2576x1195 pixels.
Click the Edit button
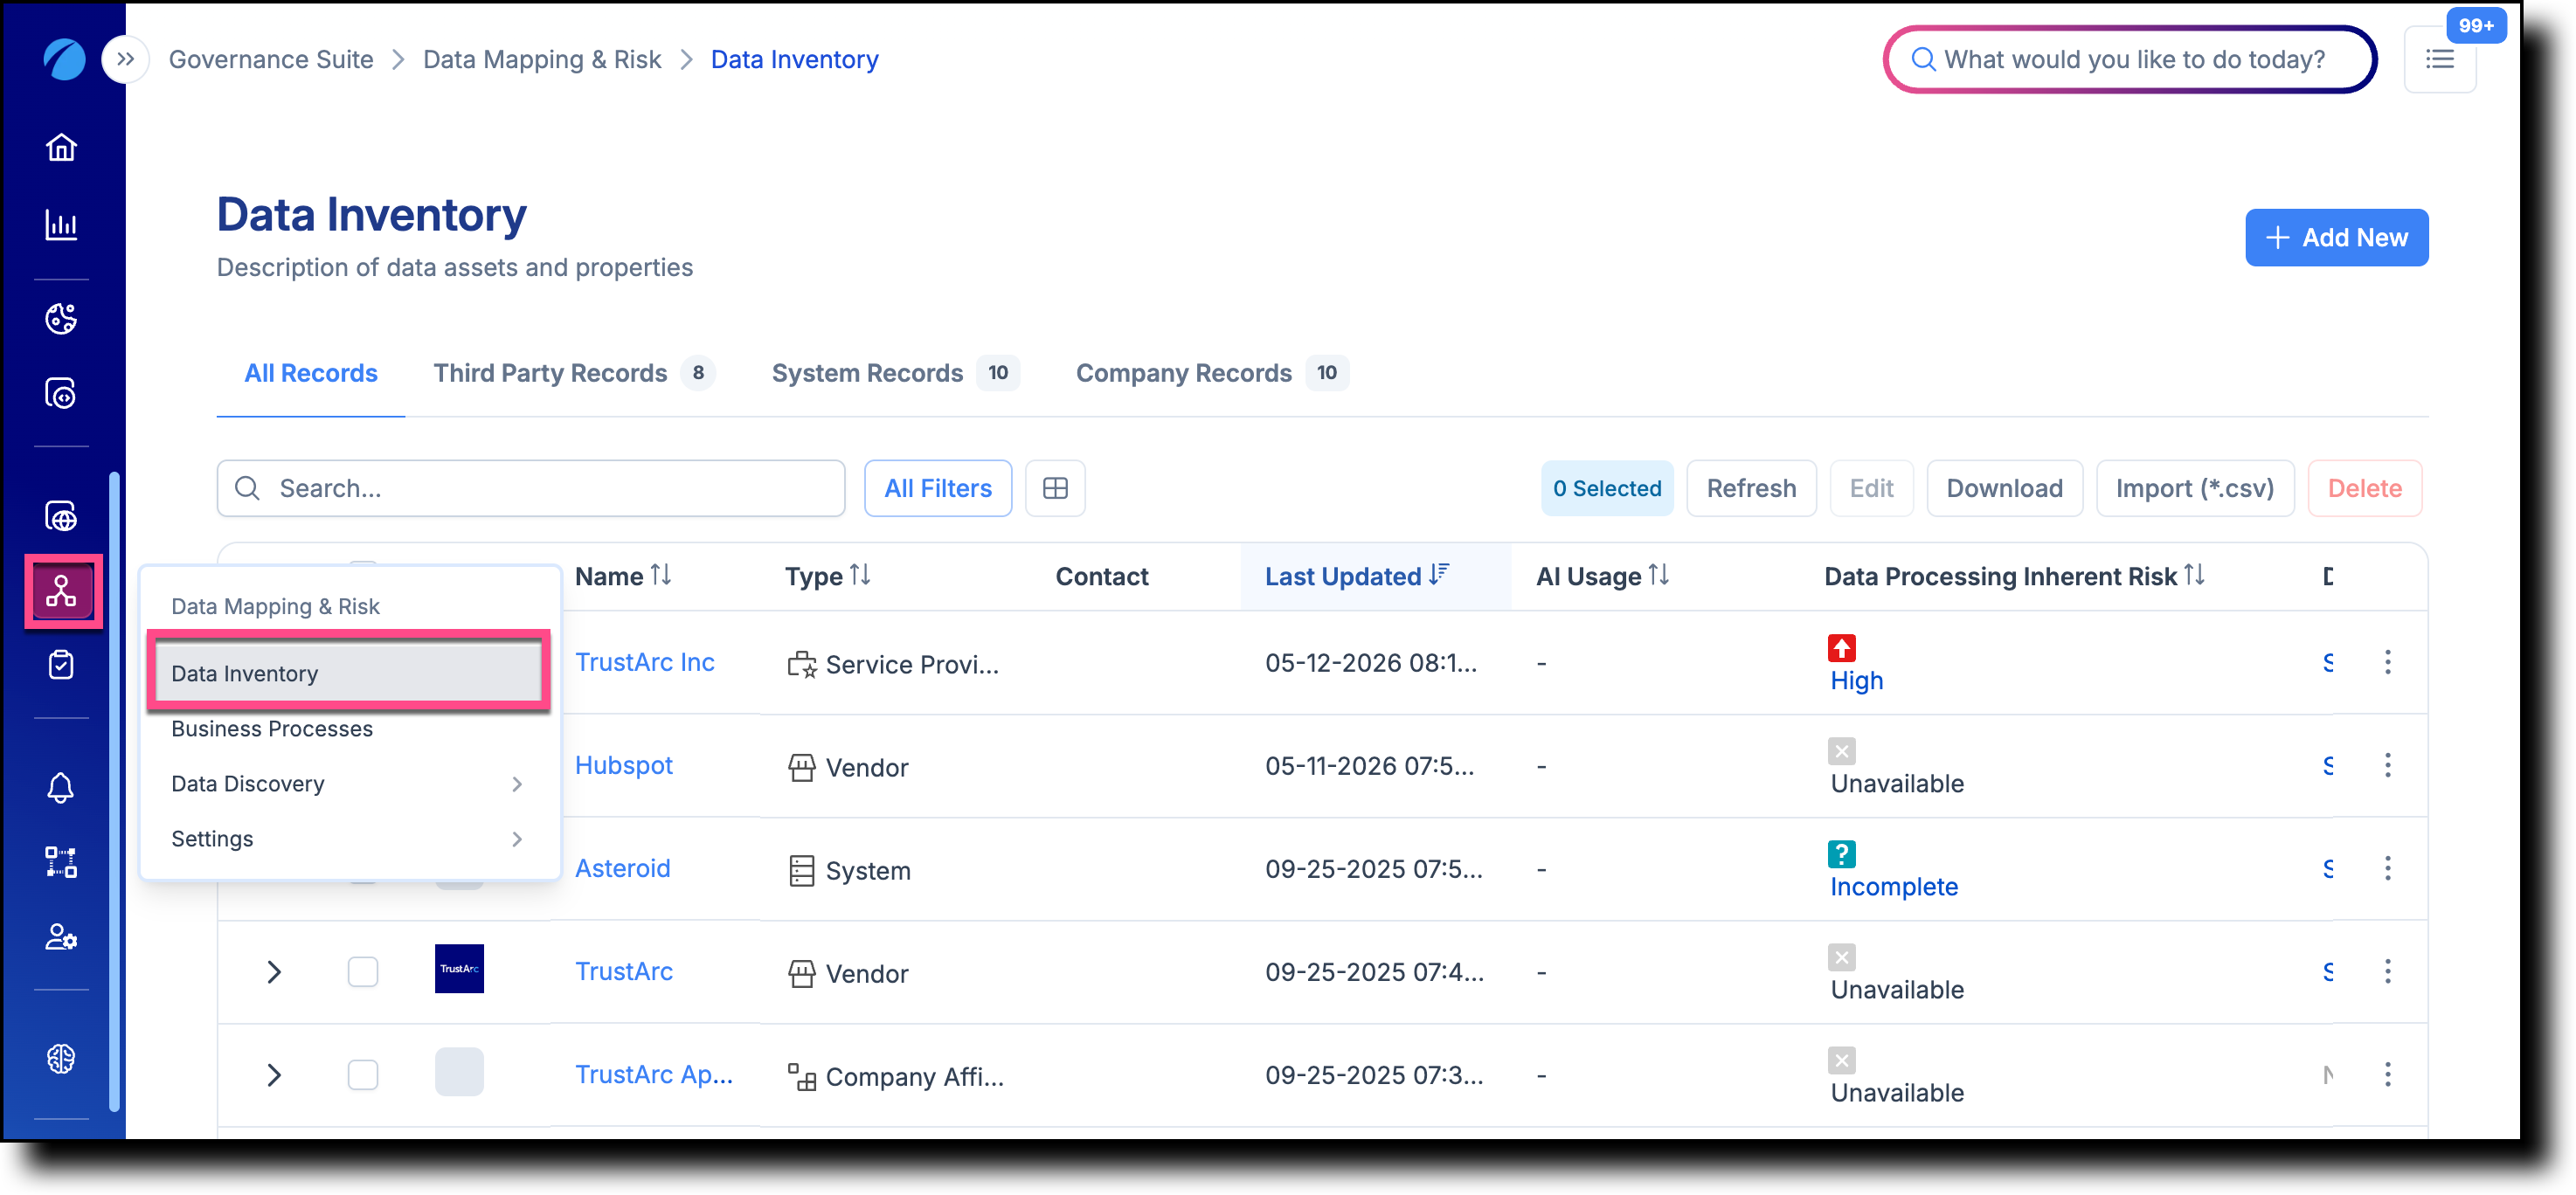(x=1871, y=488)
